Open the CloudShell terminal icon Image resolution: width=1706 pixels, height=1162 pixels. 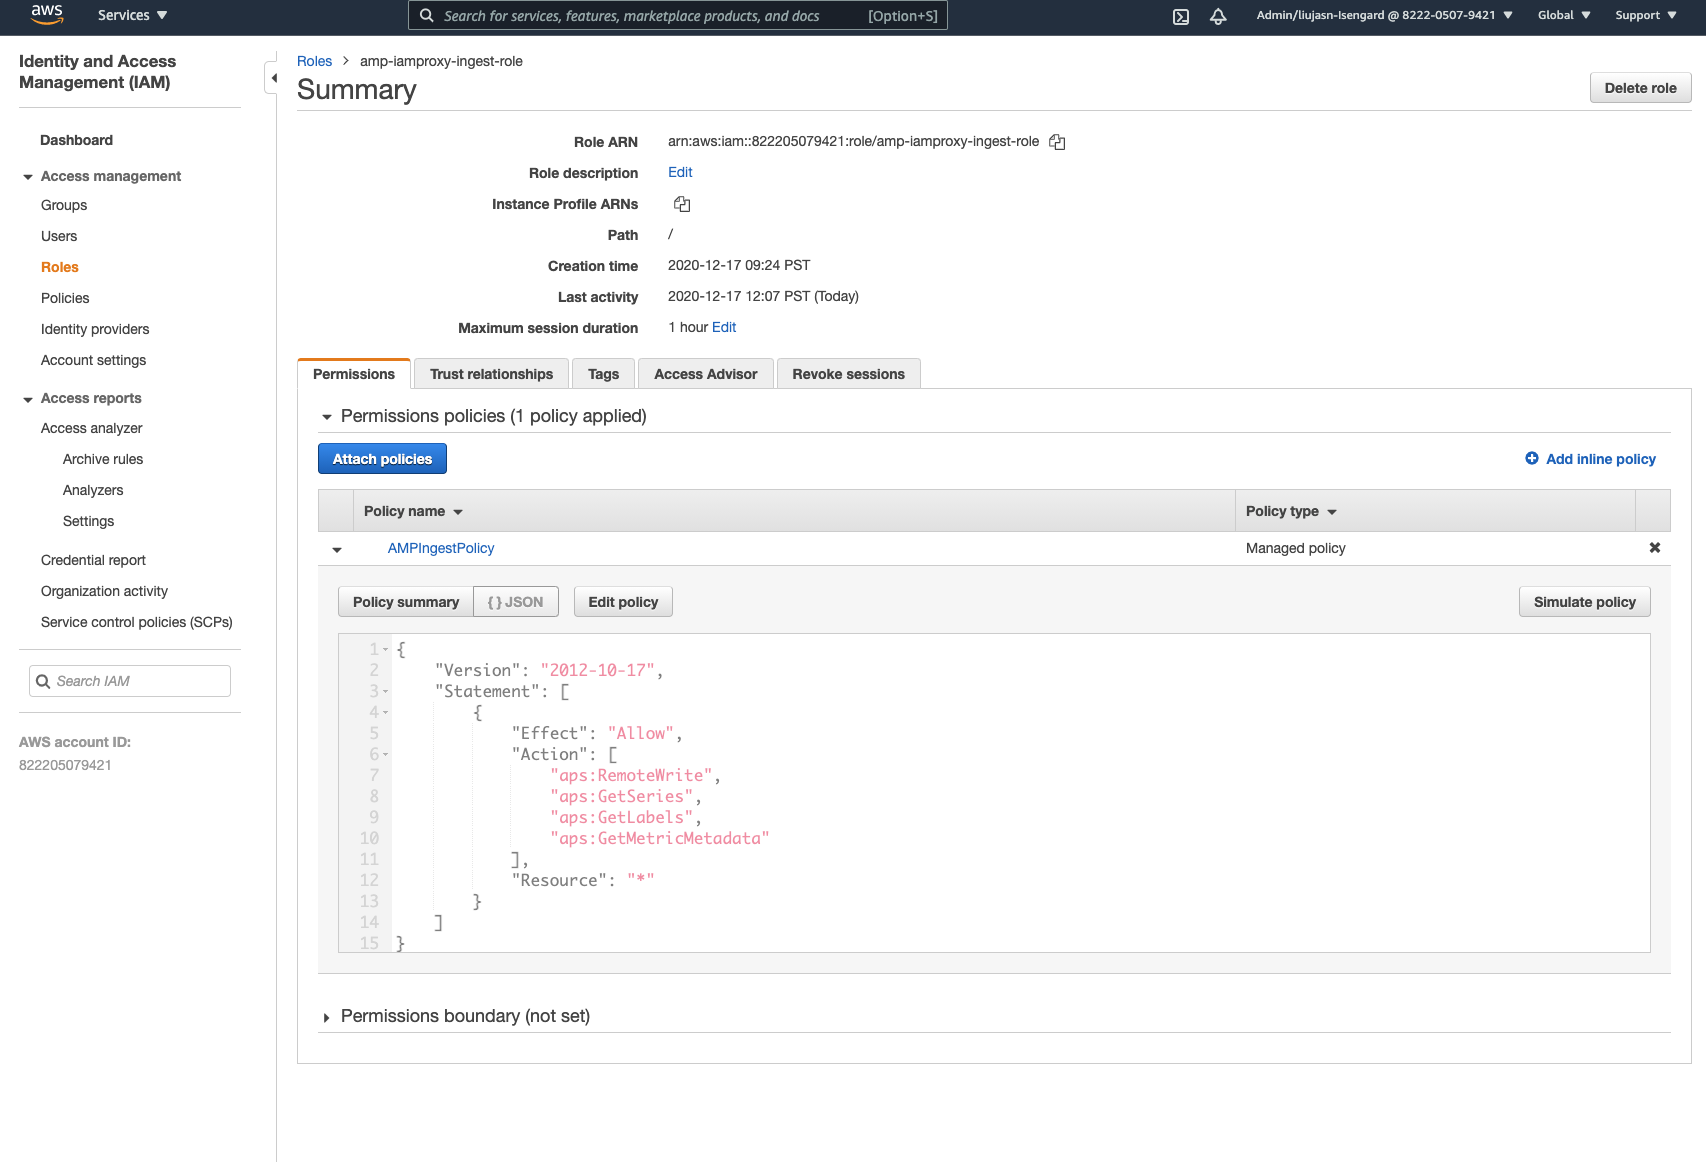1181,16
